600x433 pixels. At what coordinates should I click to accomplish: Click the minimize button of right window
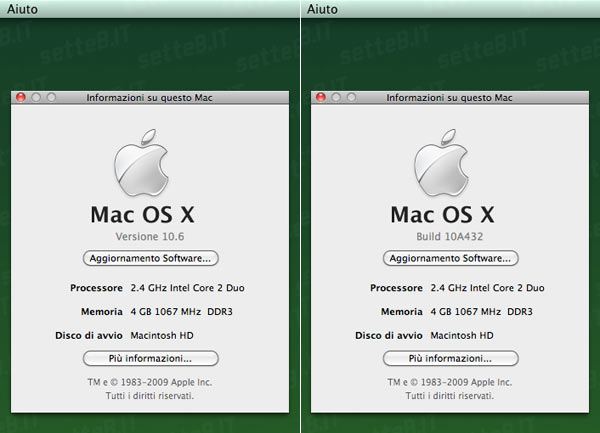point(336,98)
